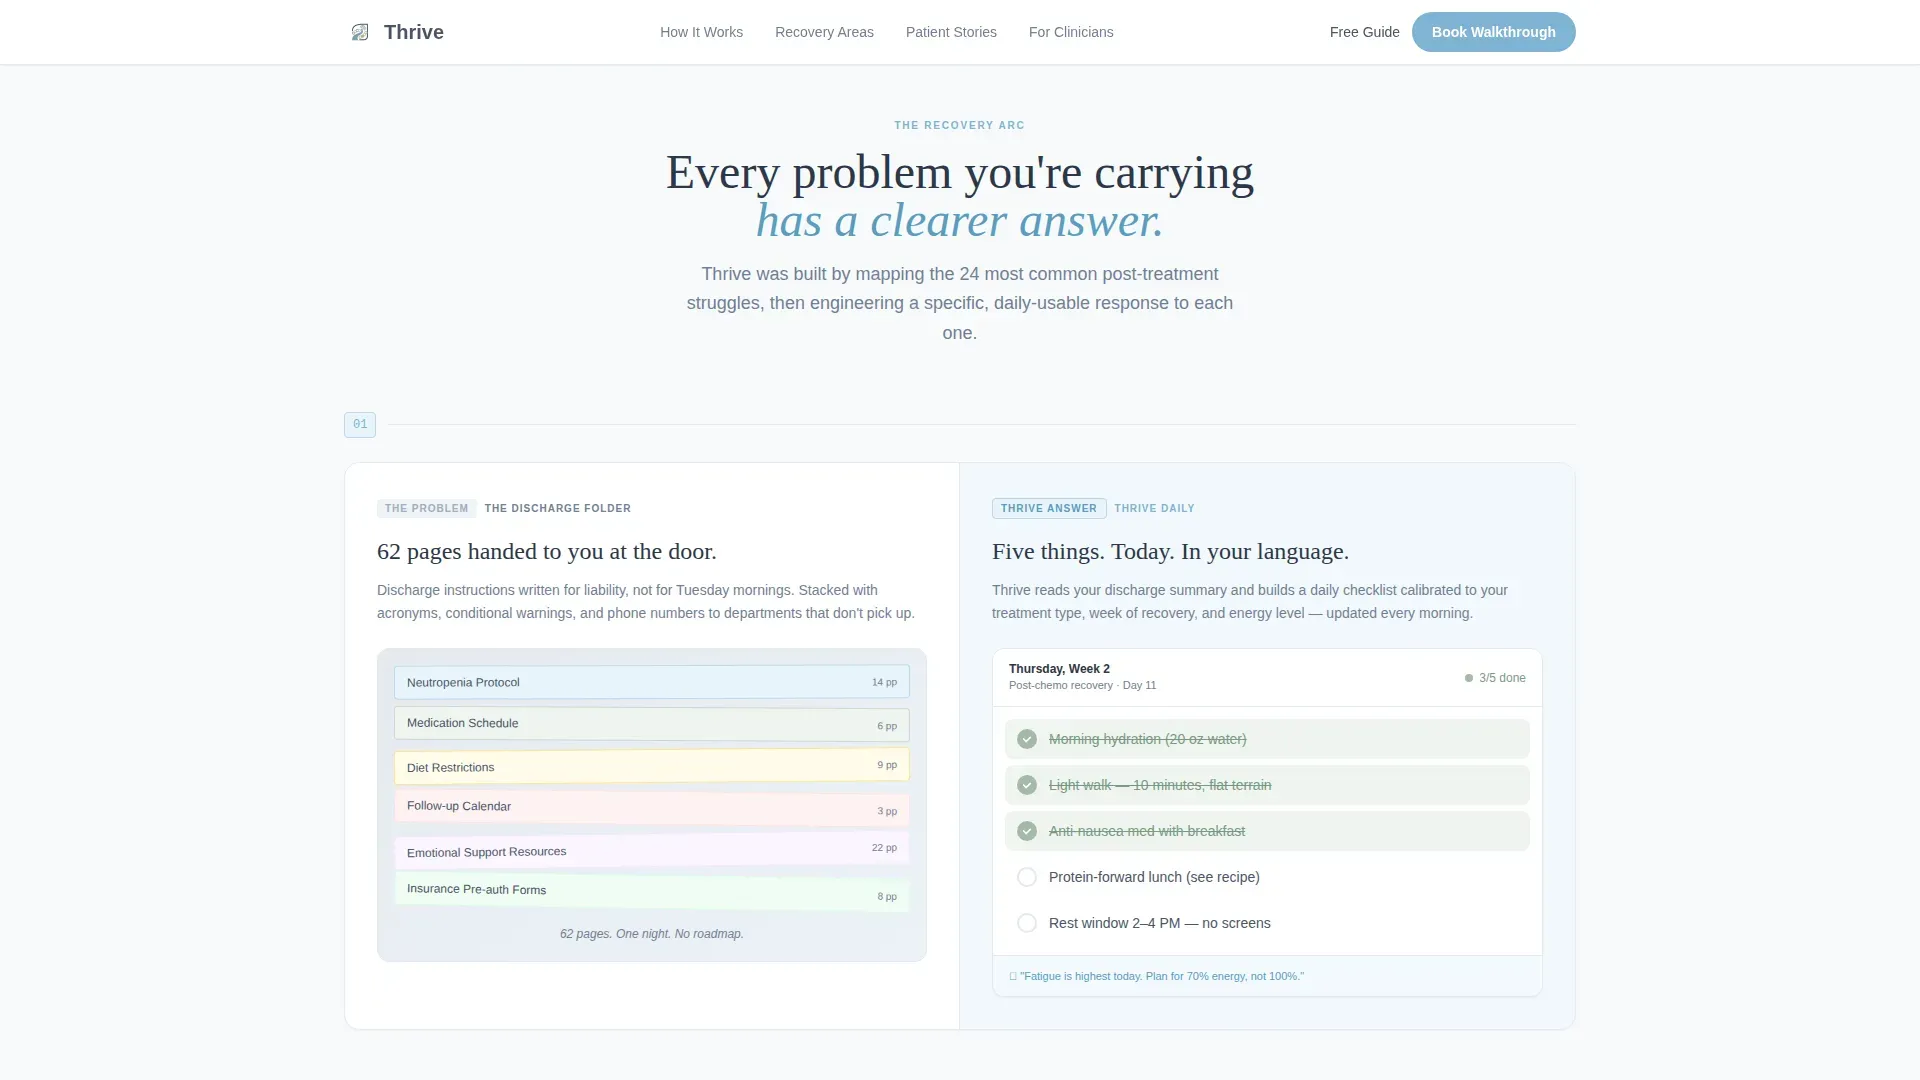Click the THE PROBLEM tag
This screenshot has width=1920, height=1080.
click(x=427, y=508)
